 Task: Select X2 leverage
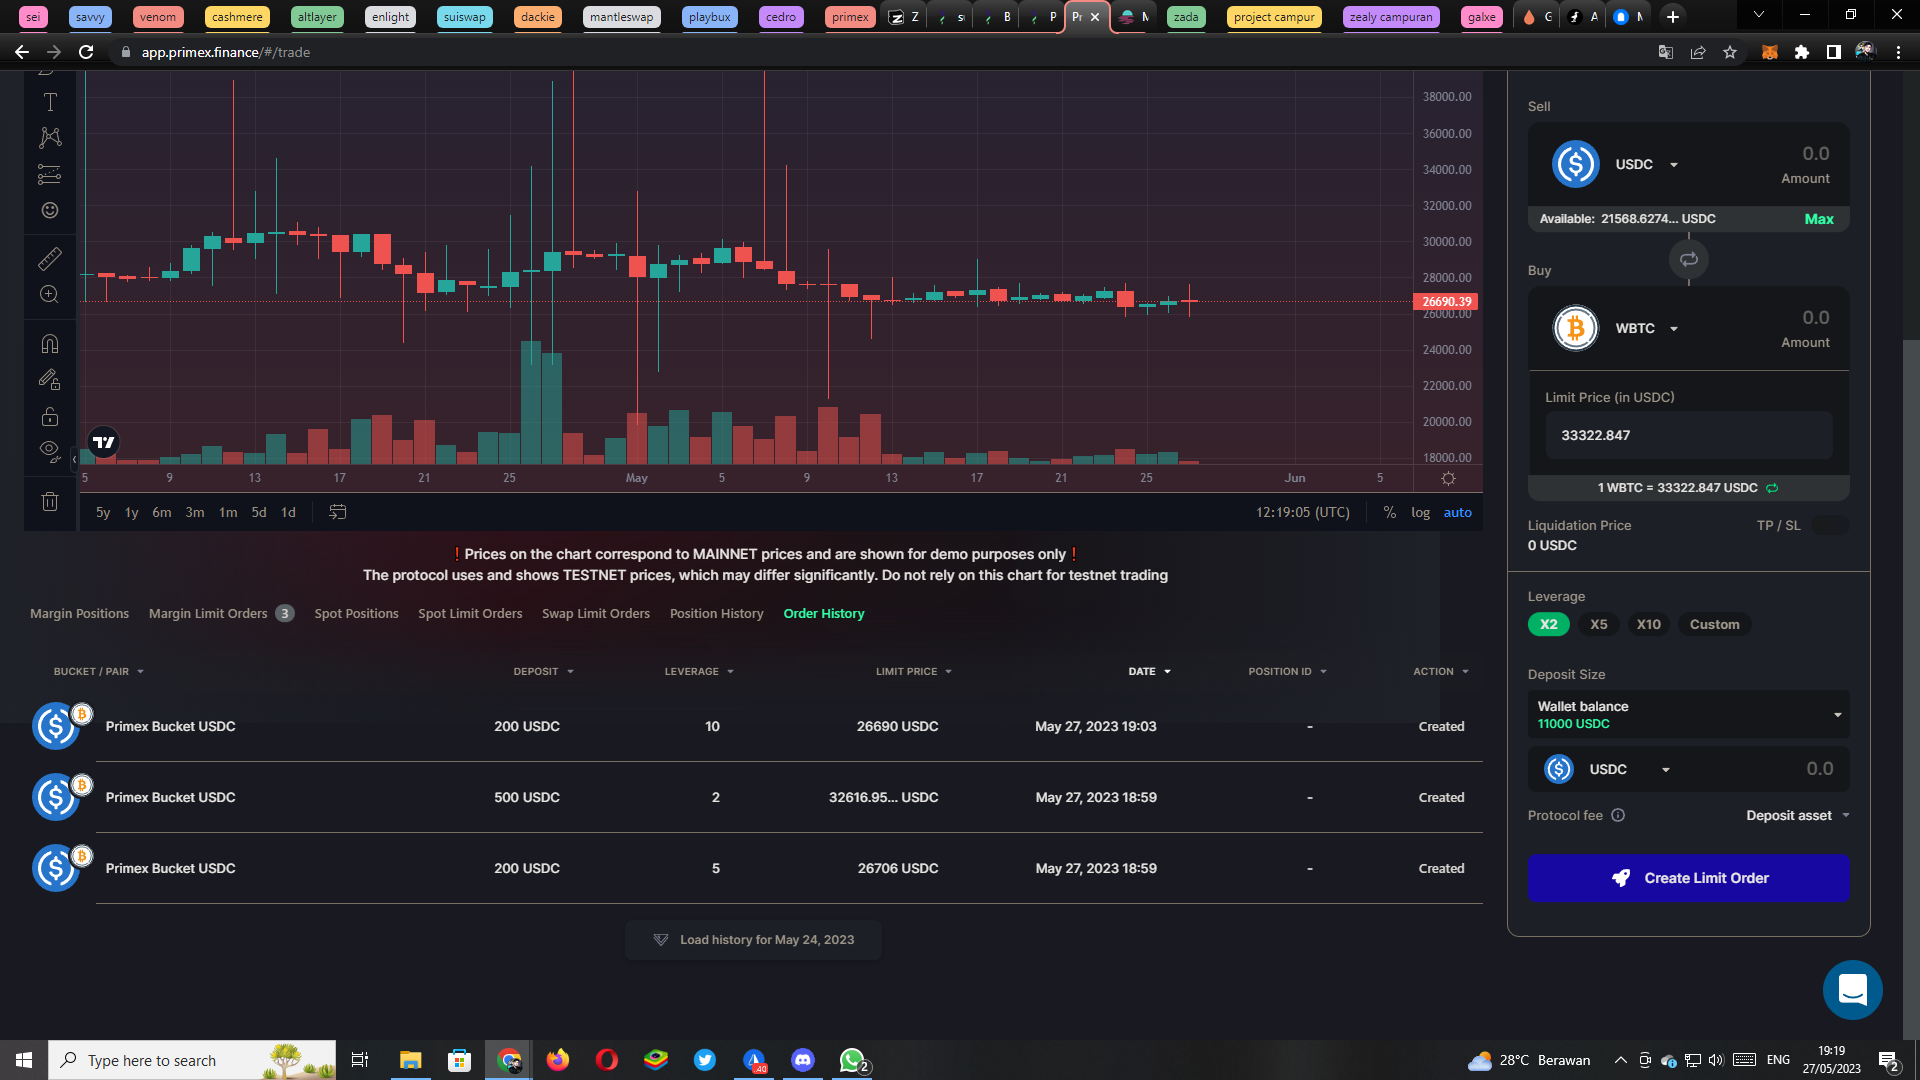tap(1548, 624)
